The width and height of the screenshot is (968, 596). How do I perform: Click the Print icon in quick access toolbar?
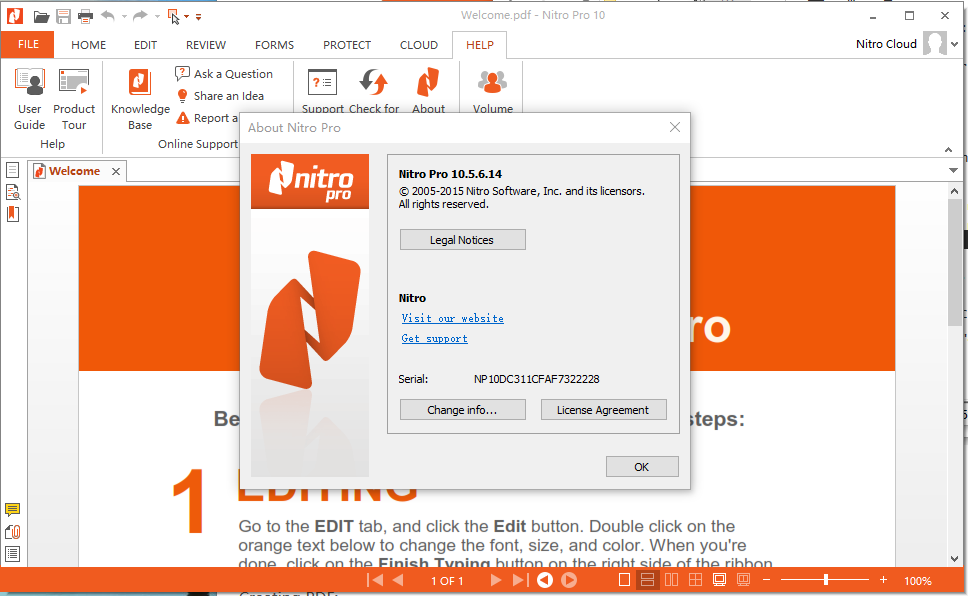click(86, 16)
